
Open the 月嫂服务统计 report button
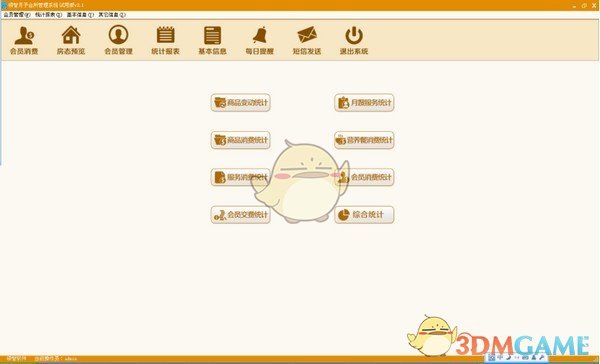[364, 103]
